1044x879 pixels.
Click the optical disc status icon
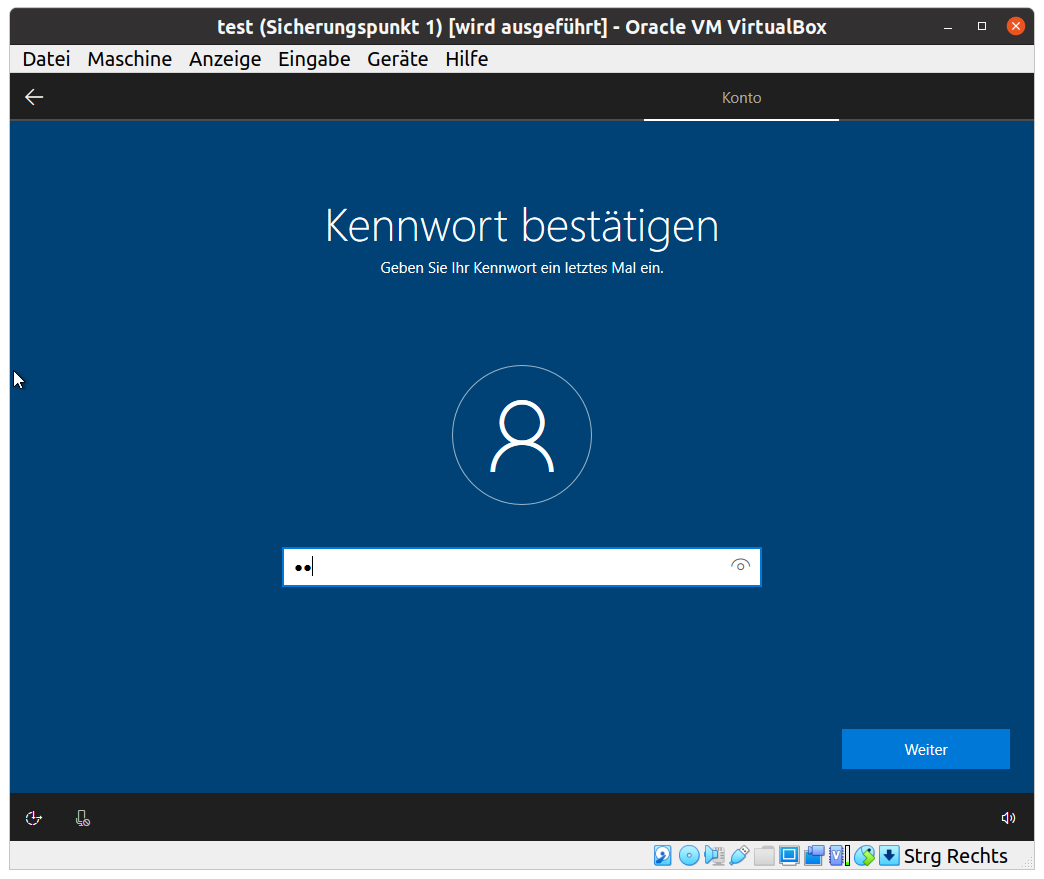coord(689,855)
